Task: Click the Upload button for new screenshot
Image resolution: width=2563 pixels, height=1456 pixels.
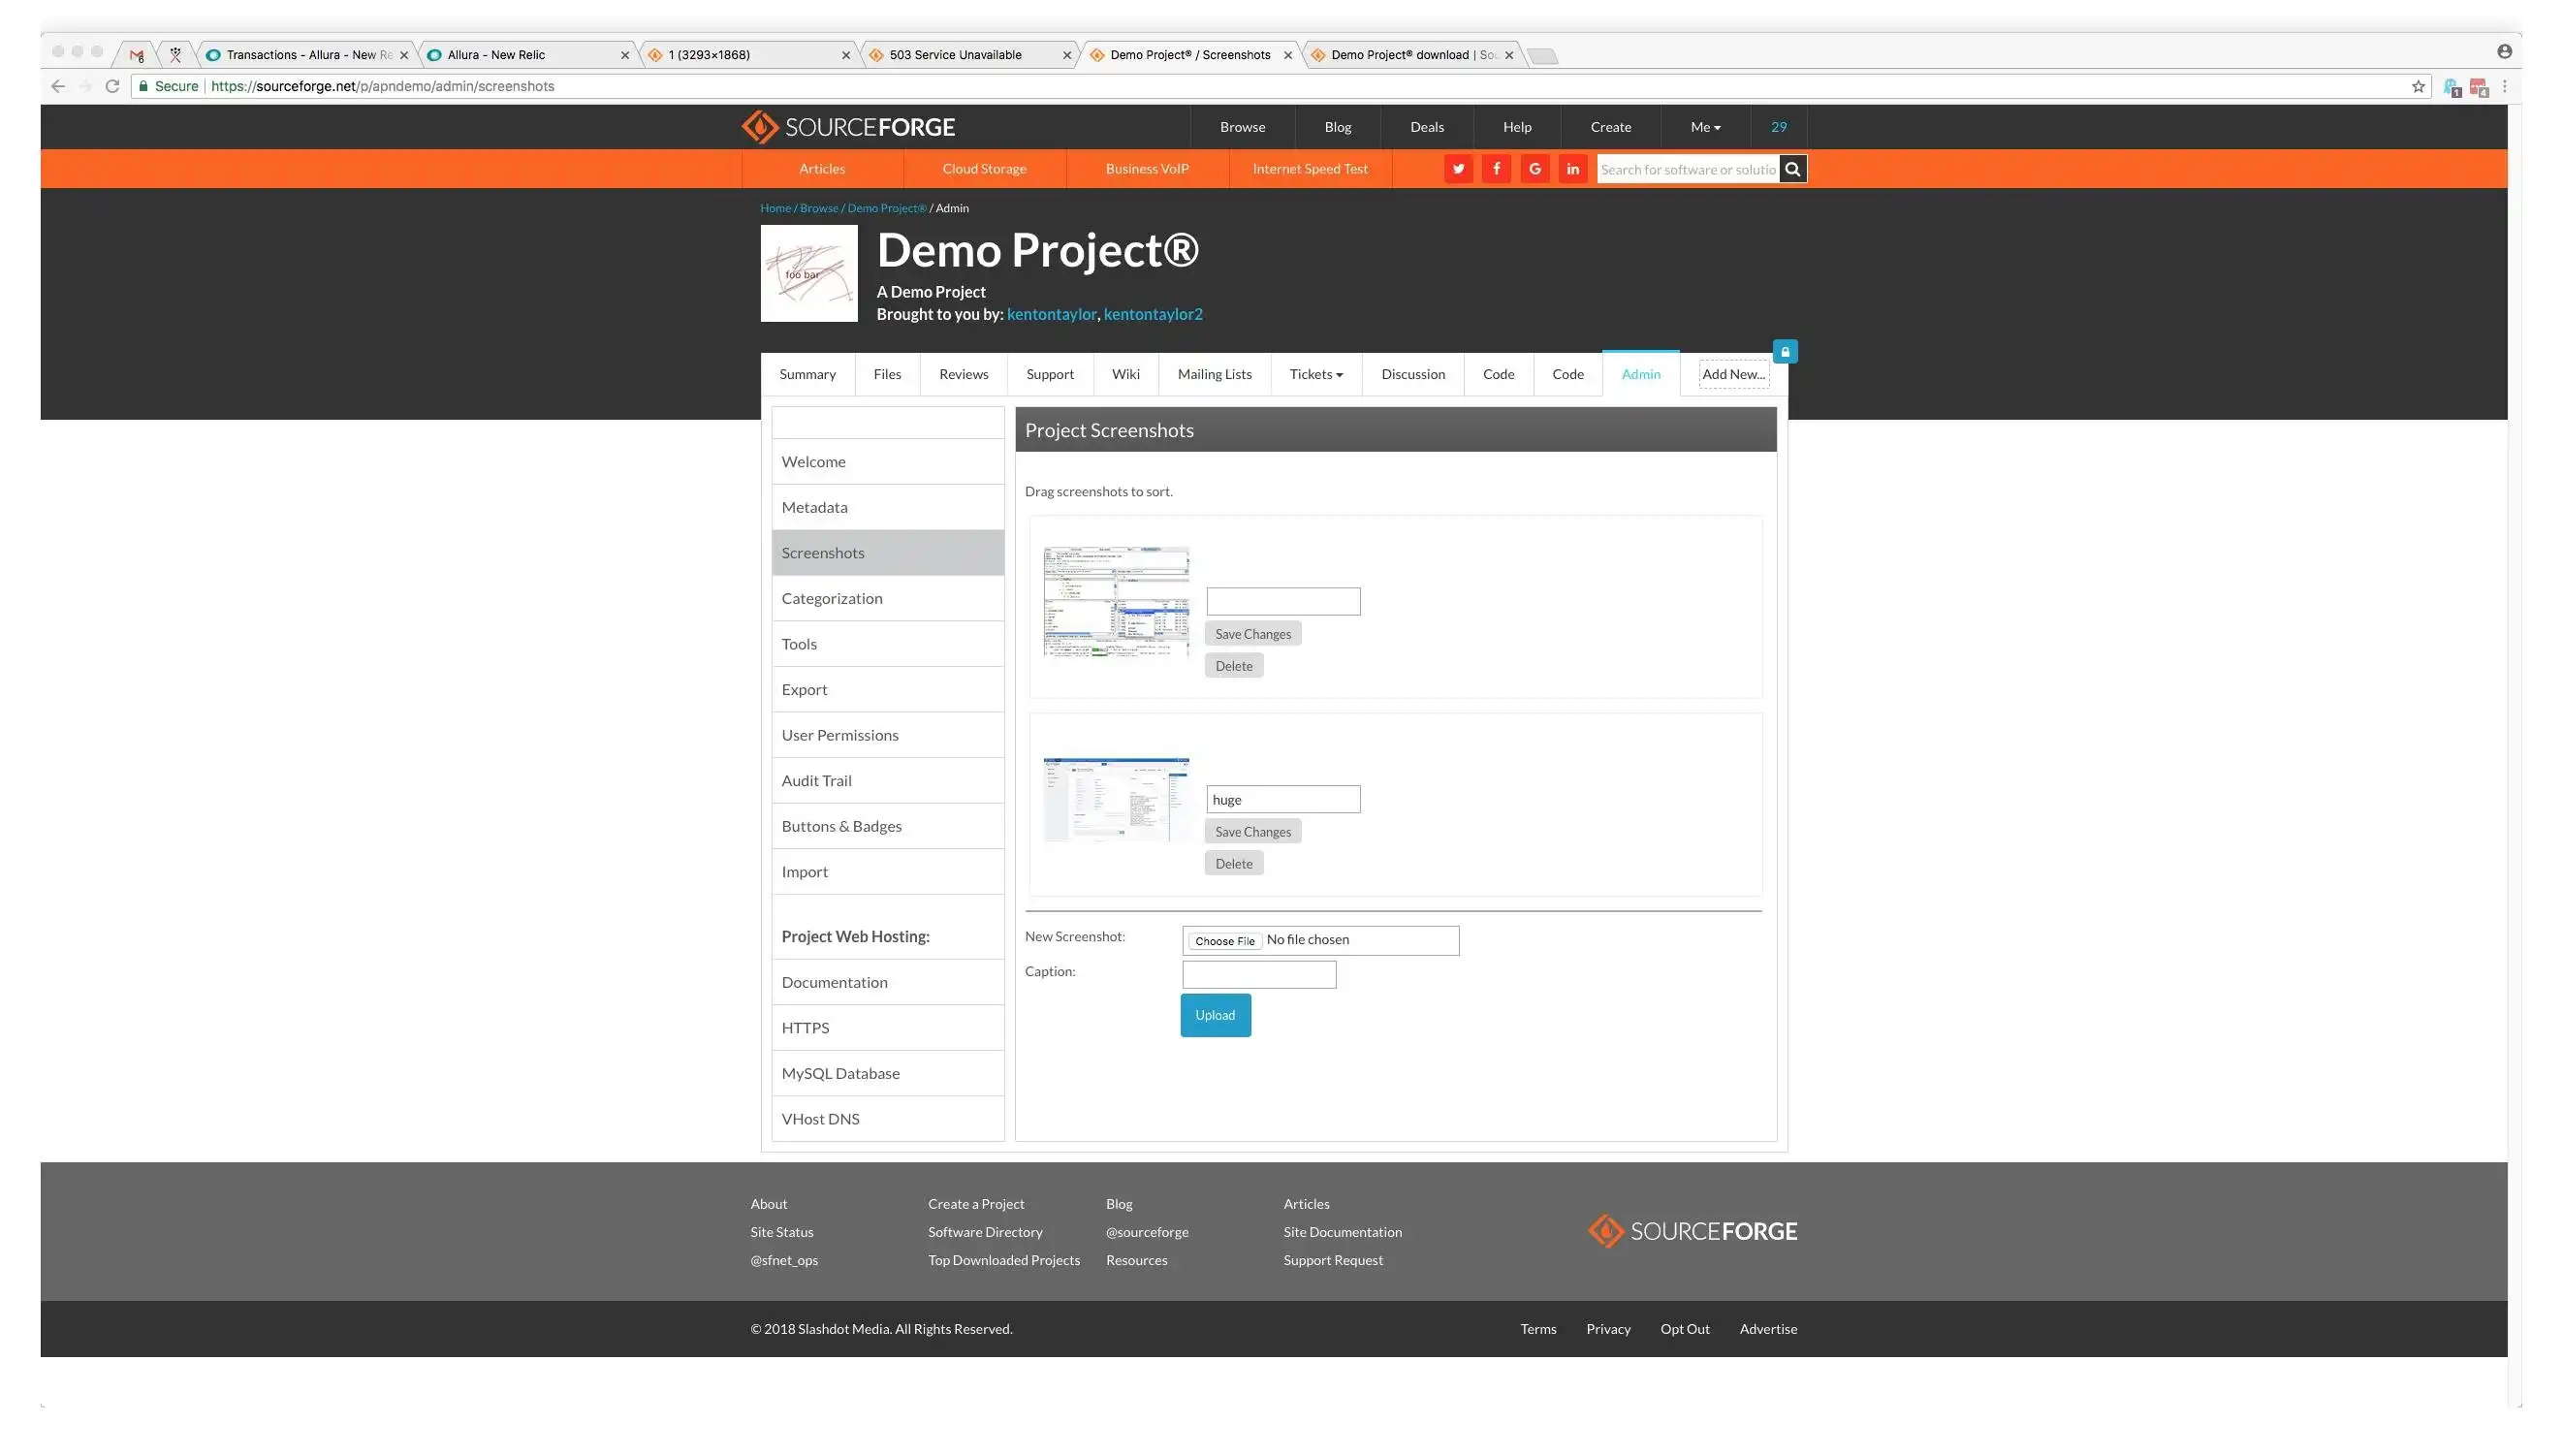Action: pyautogui.click(x=1215, y=1014)
